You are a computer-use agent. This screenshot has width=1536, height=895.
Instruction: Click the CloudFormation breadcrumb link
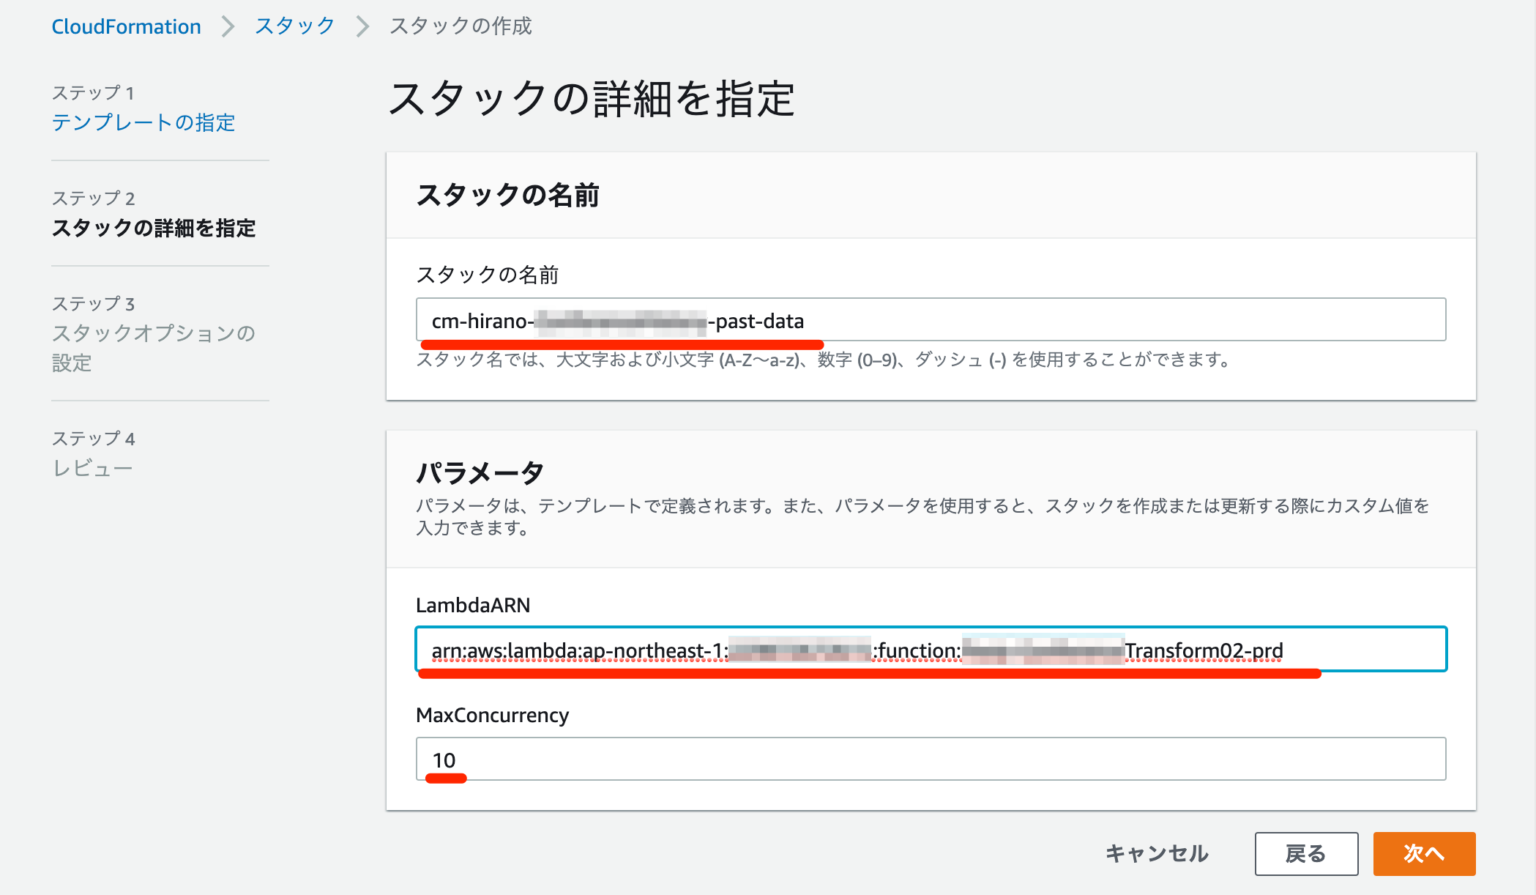click(x=126, y=27)
